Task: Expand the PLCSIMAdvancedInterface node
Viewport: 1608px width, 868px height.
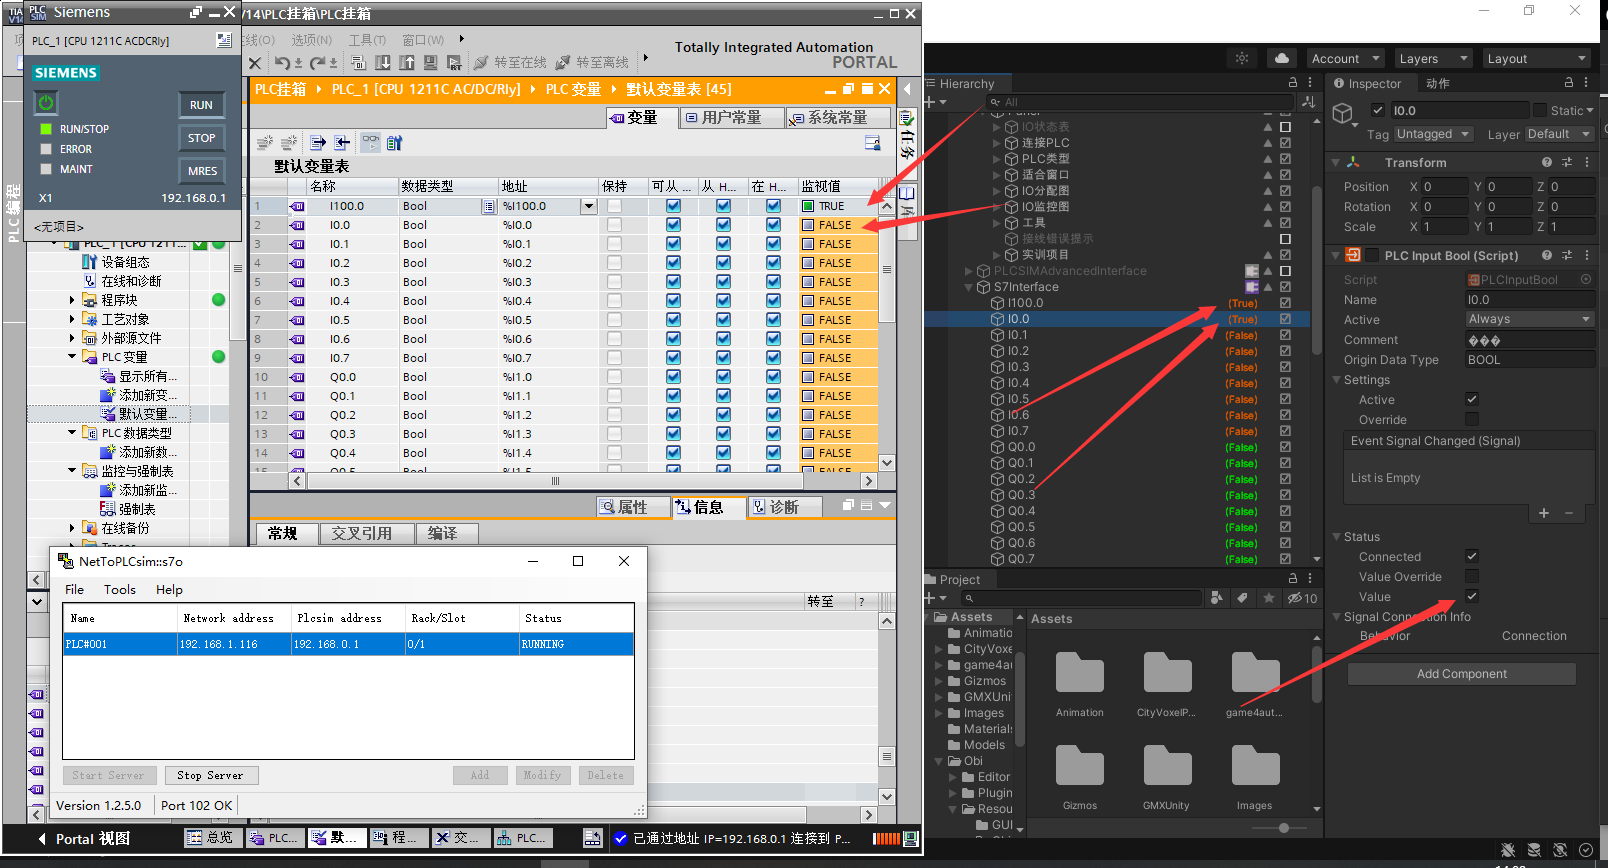Action: (x=968, y=271)
